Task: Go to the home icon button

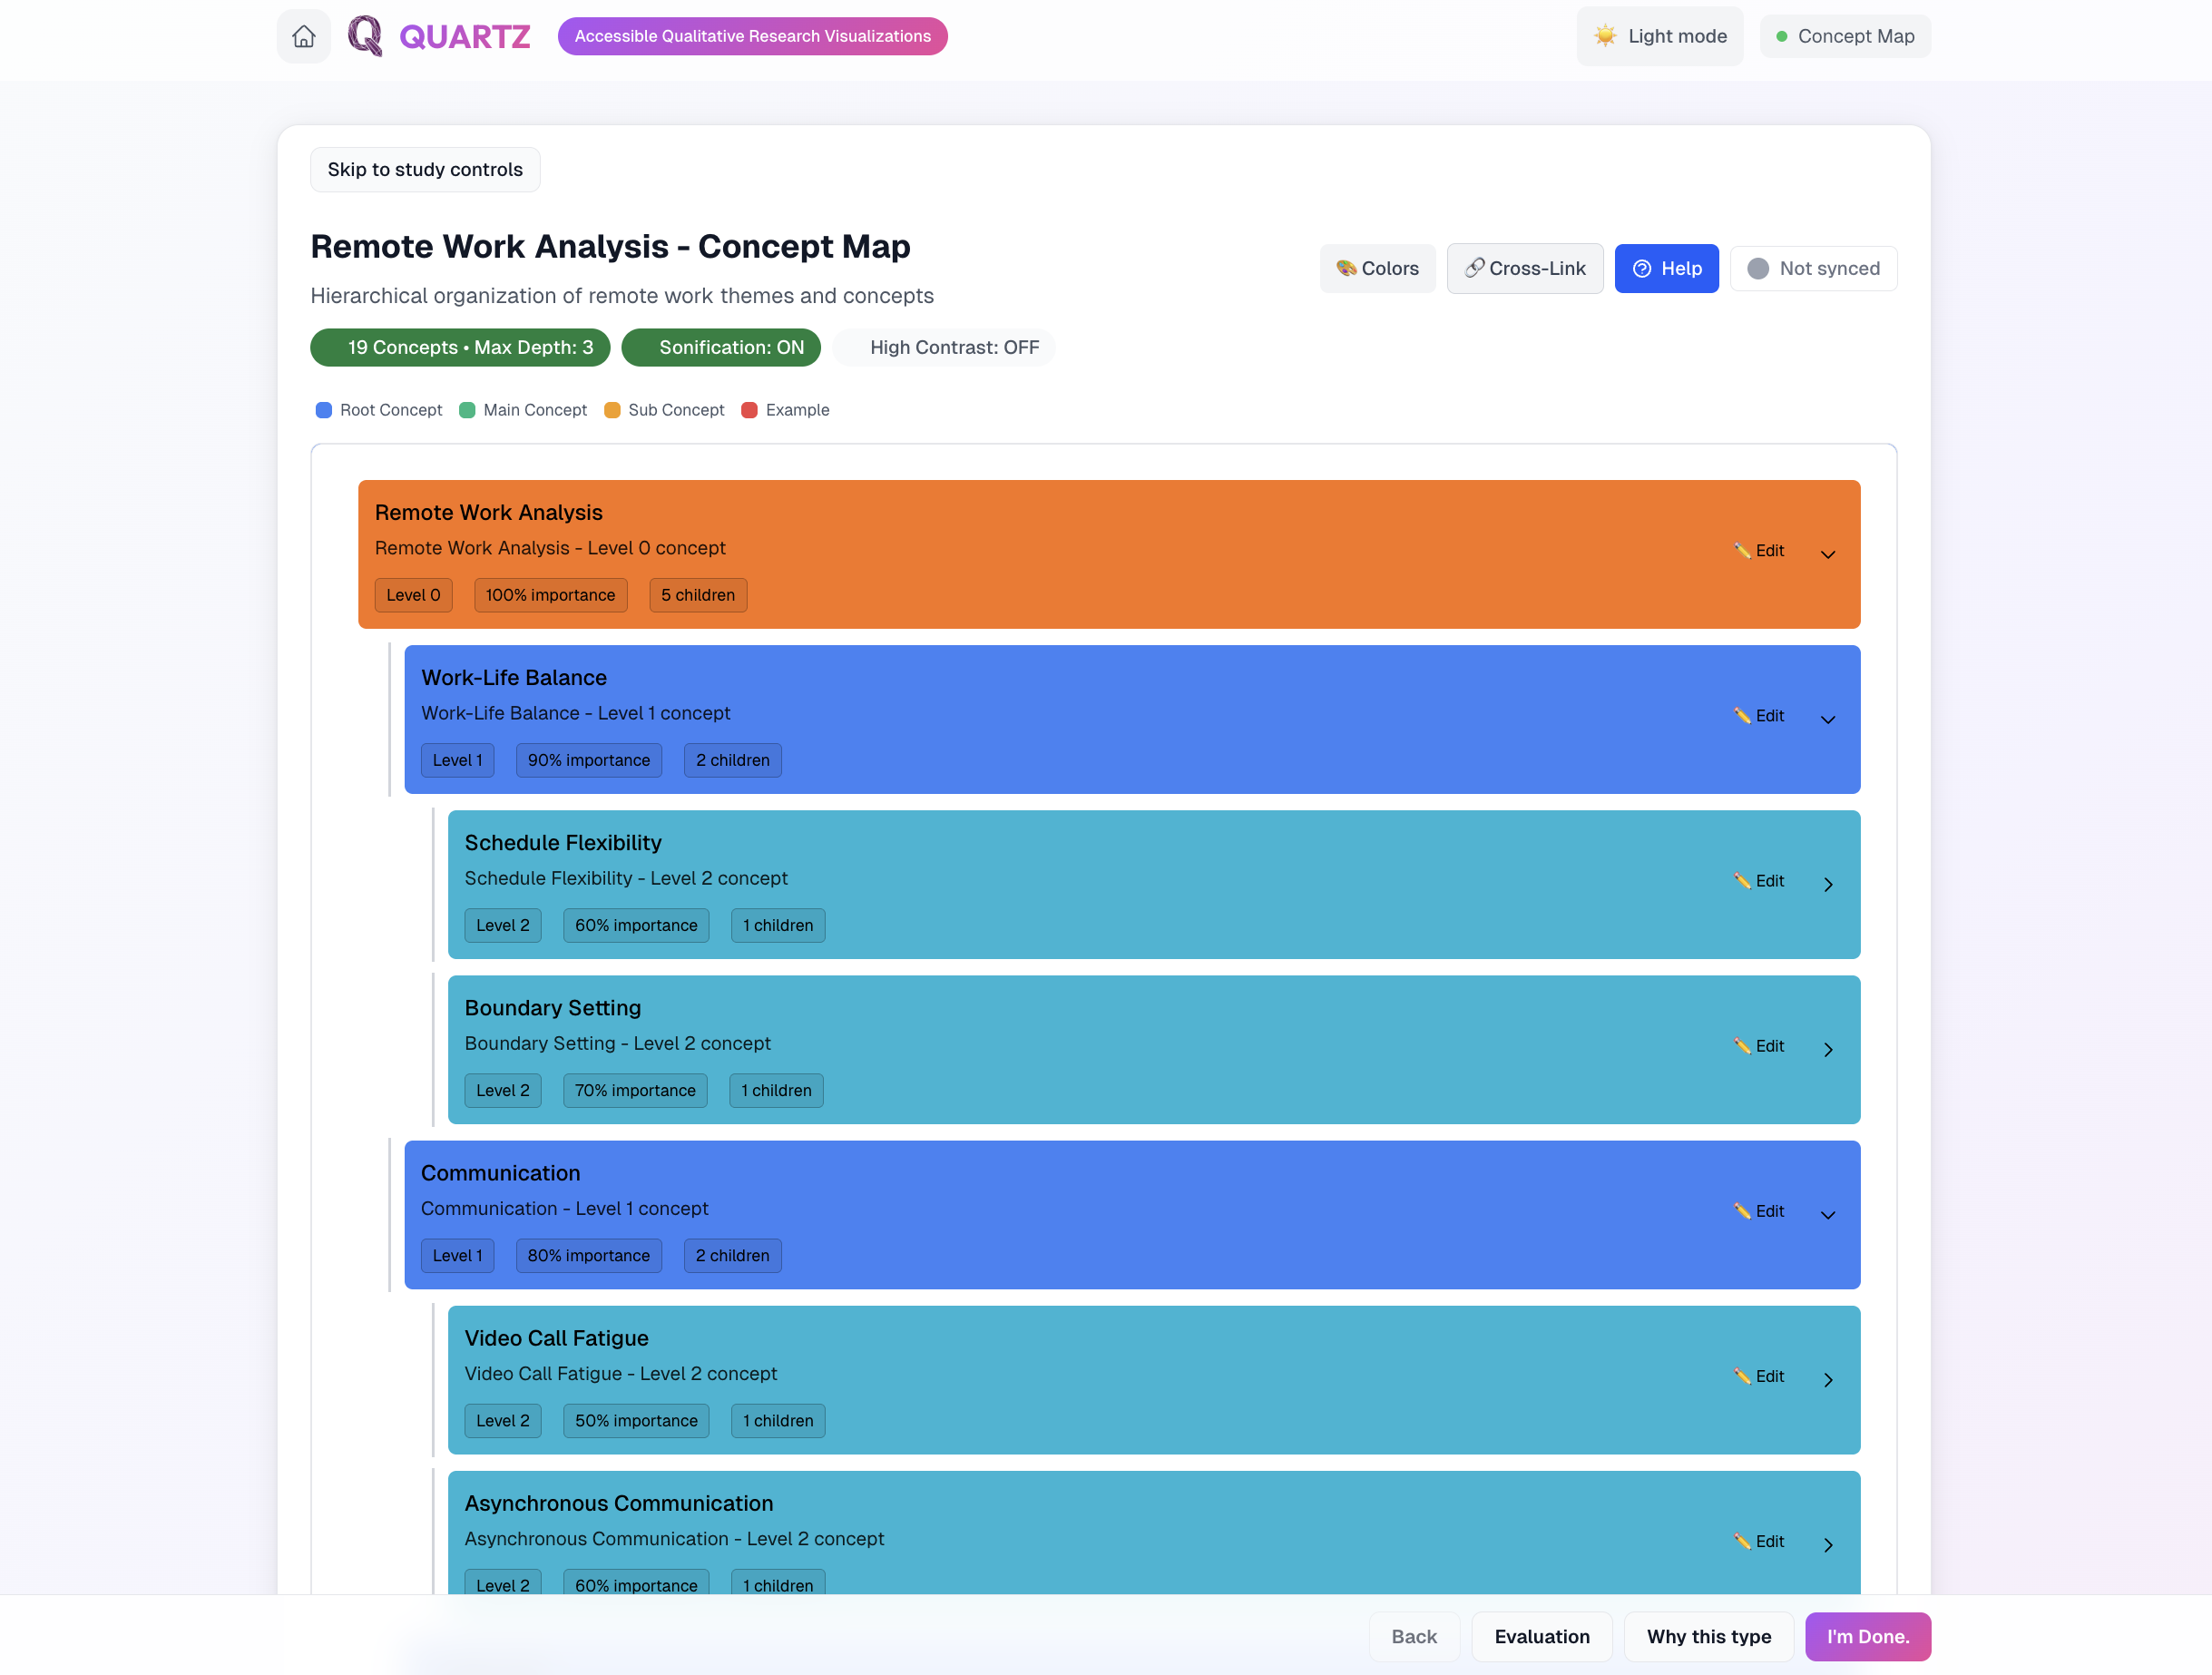Action: [x=304, y=36]
